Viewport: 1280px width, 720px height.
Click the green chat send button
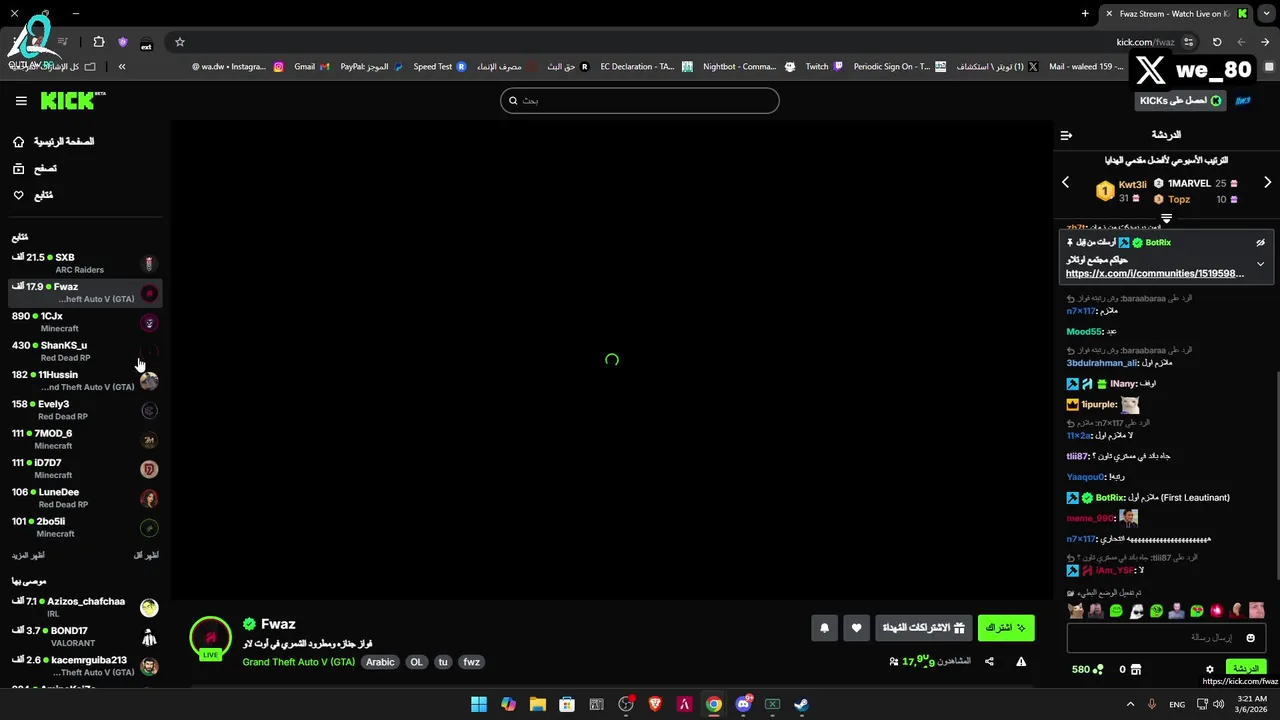pyautogui.click(x=1245, y=669)
